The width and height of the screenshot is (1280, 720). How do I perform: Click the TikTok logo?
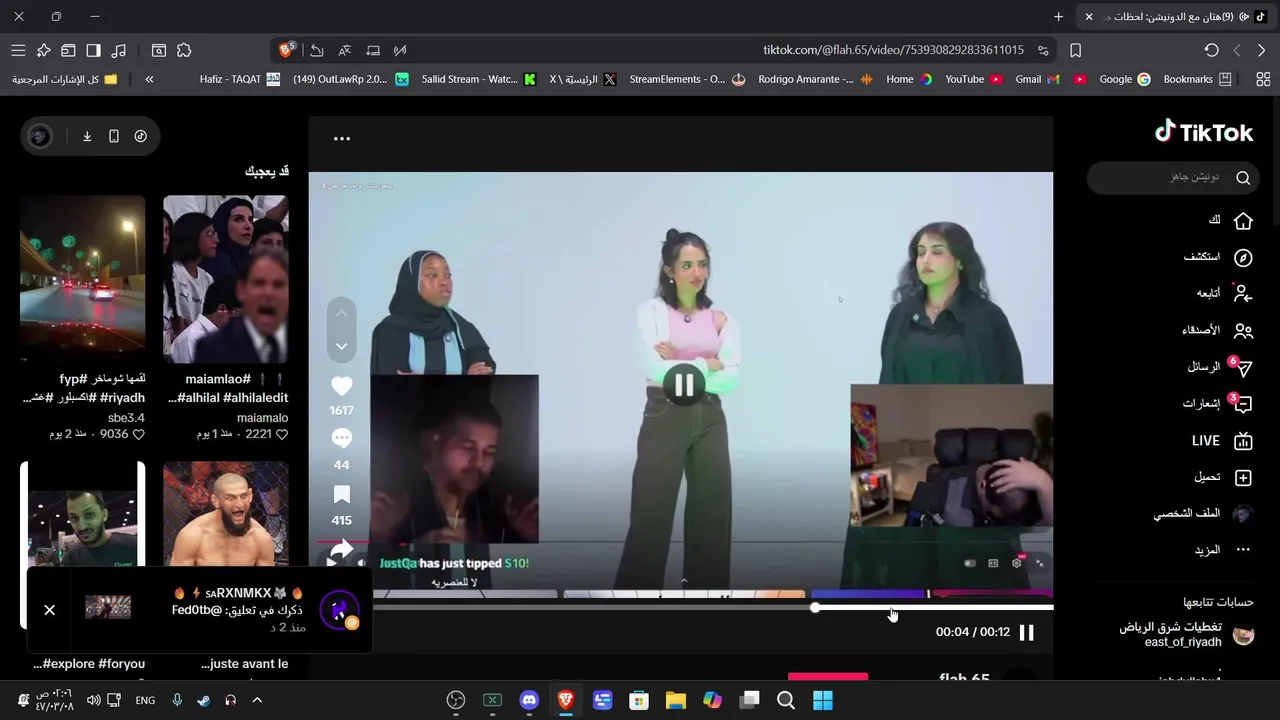tap(1204, 132)
